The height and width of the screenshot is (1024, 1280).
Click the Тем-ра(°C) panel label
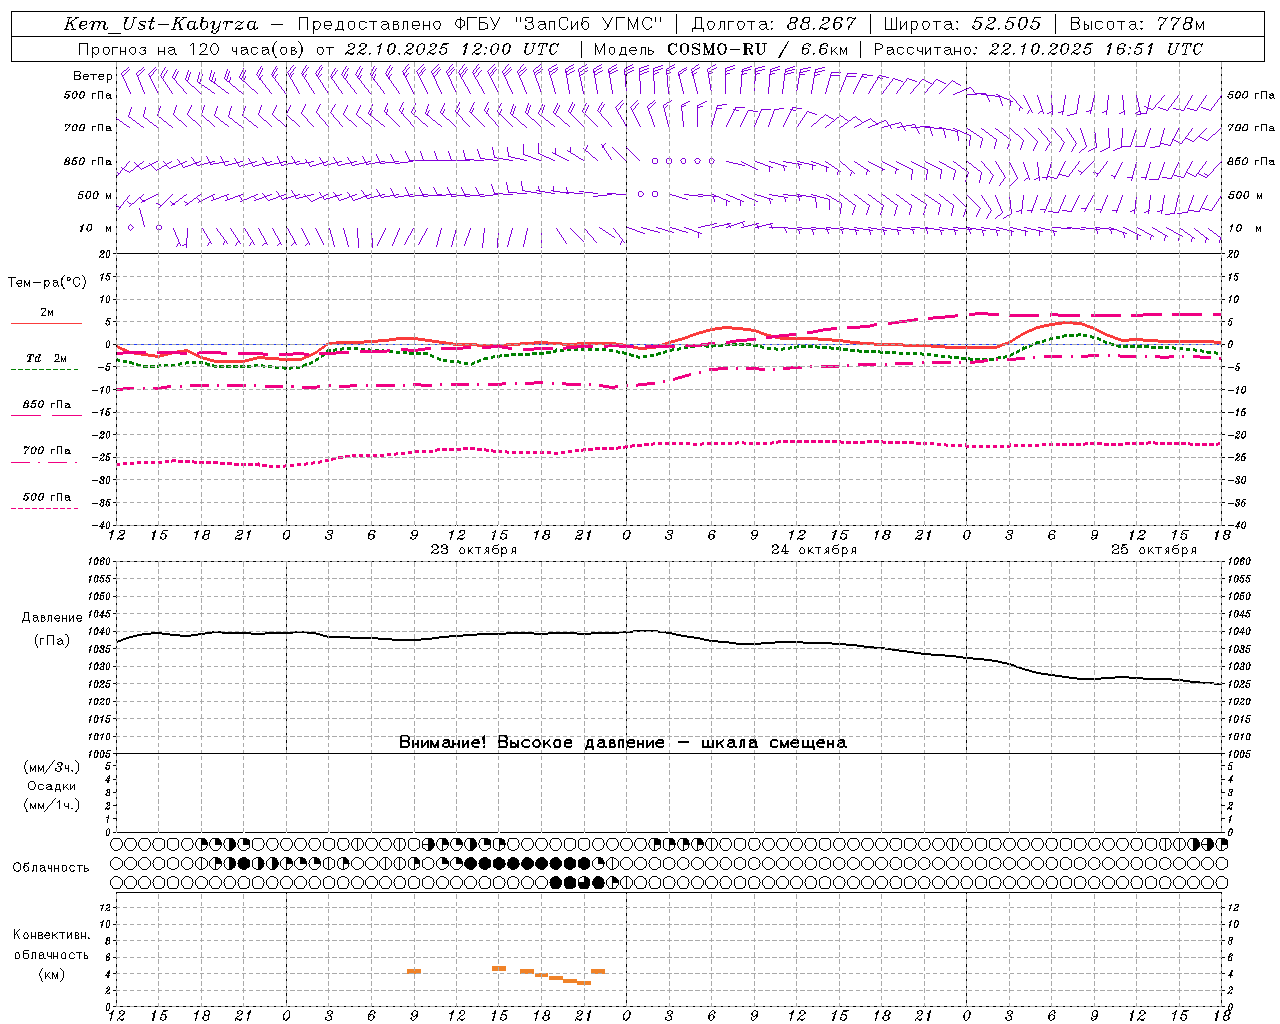point(47,283)
